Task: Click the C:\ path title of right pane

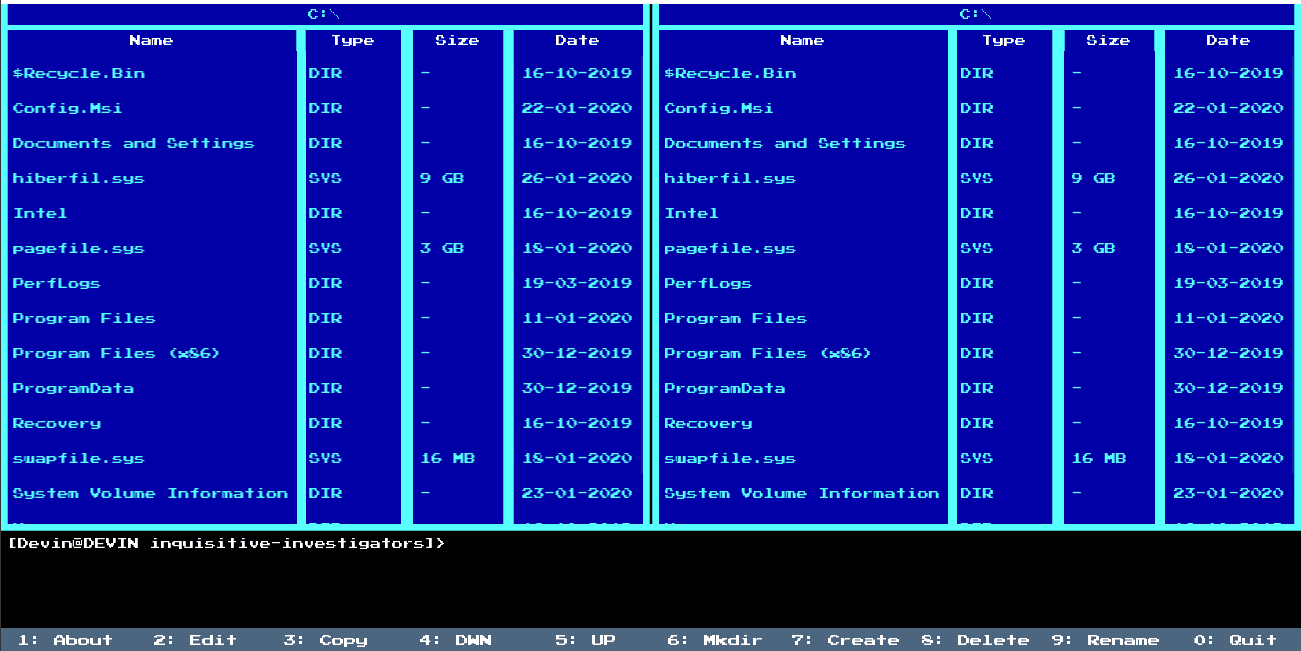Action: (976, 14)
